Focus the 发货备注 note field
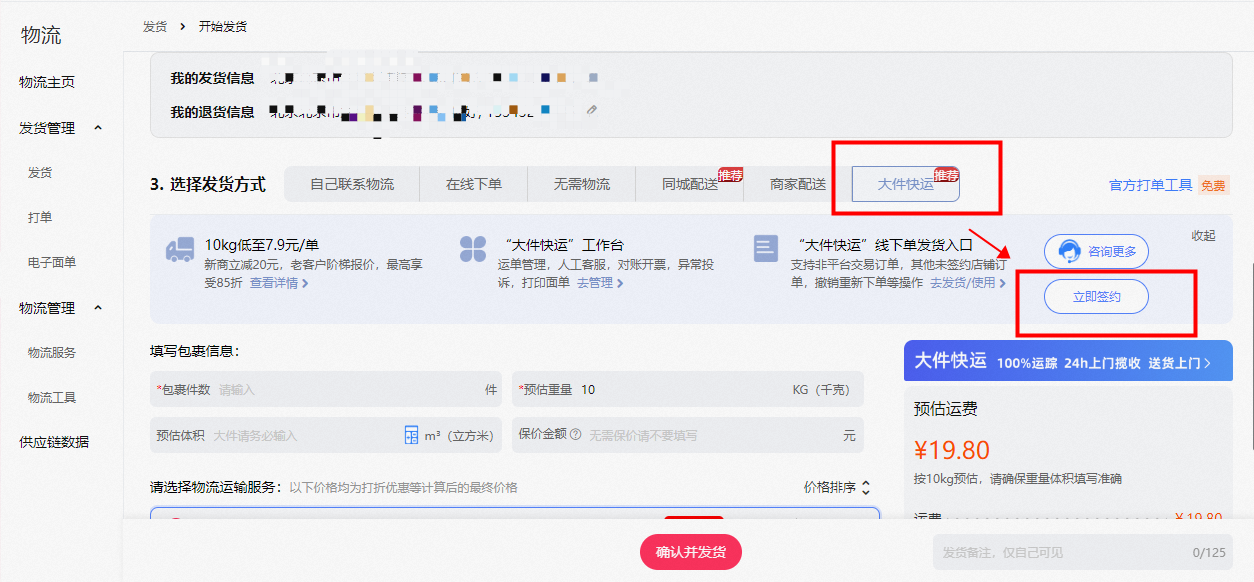Viewport: 1254px width, 582px height. coord(1082,552)
